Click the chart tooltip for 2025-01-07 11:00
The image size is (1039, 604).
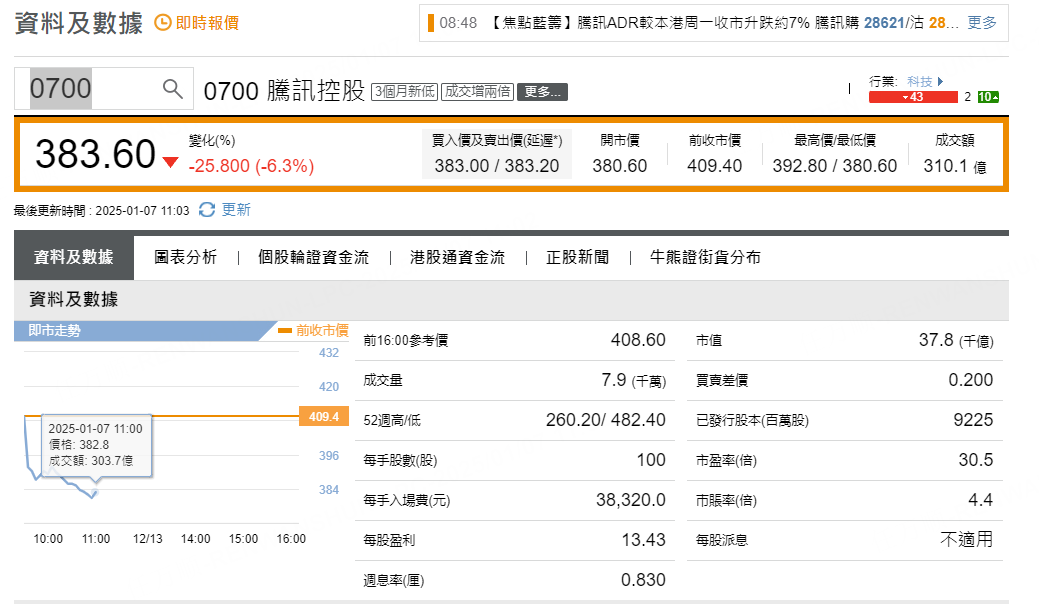click(97, 444)
